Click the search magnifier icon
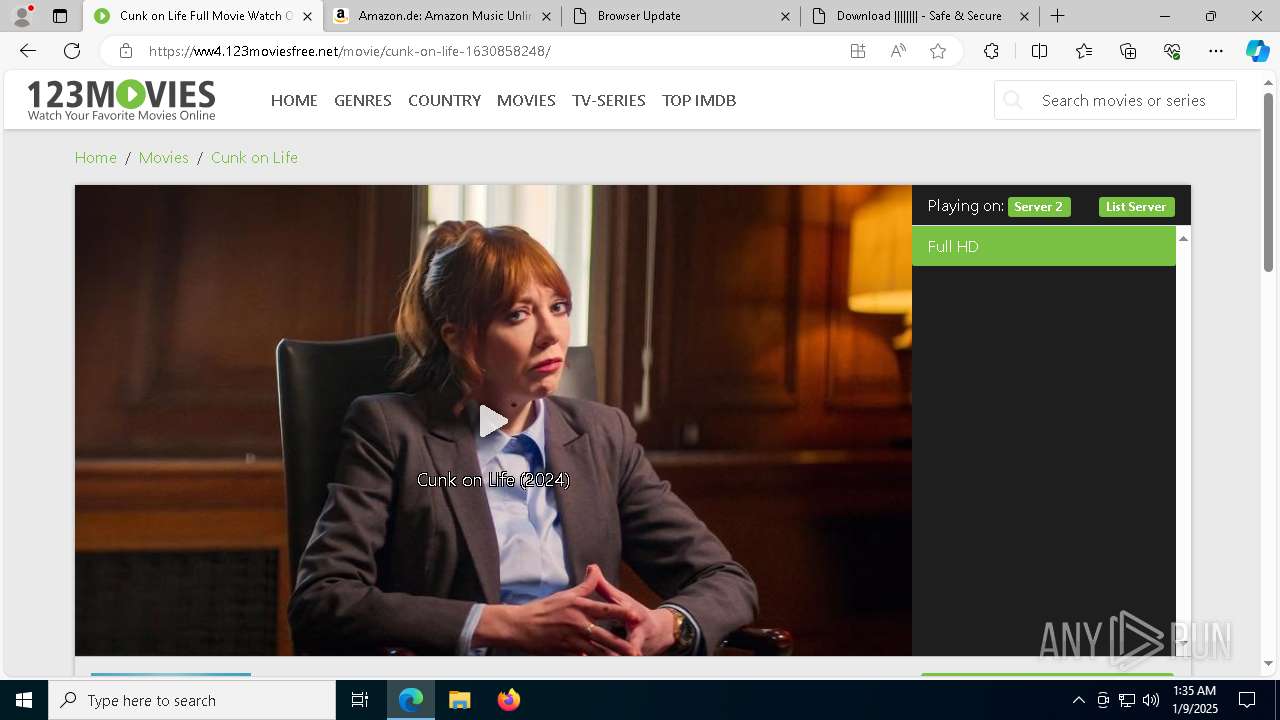The height and width of the screenshot is (720, 1280). [x=1013, y=100]
